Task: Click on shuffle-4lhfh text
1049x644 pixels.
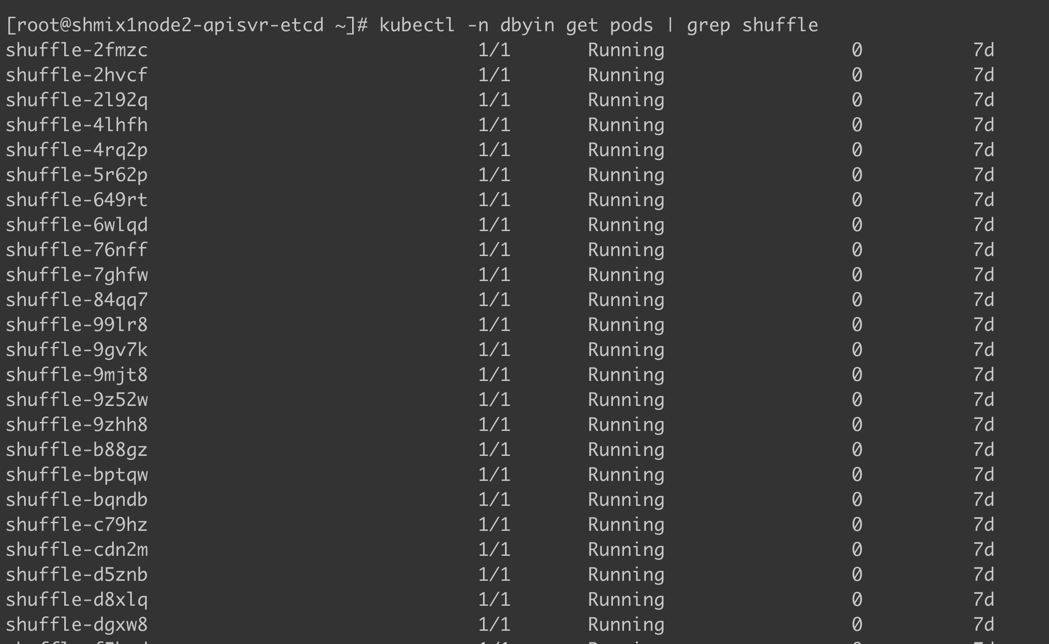Action: coord(77,125)
